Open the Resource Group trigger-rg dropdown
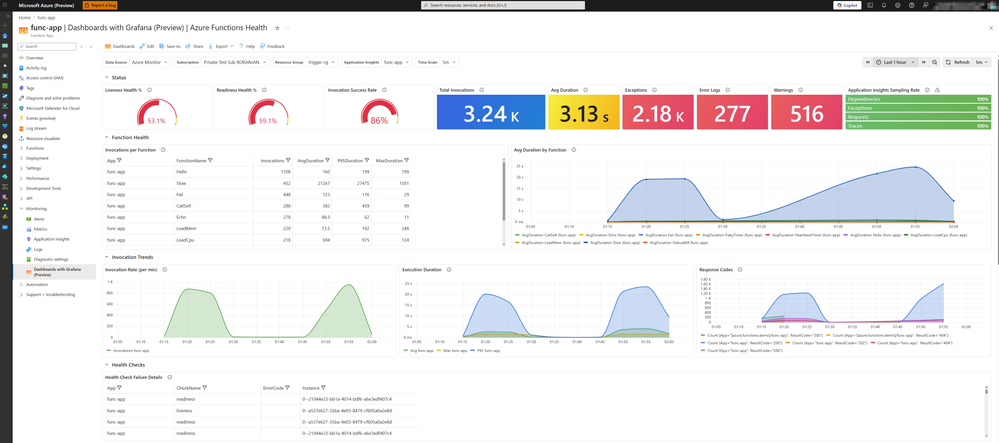999x443 pixels. pyautogui.click(x=323, y=62)
